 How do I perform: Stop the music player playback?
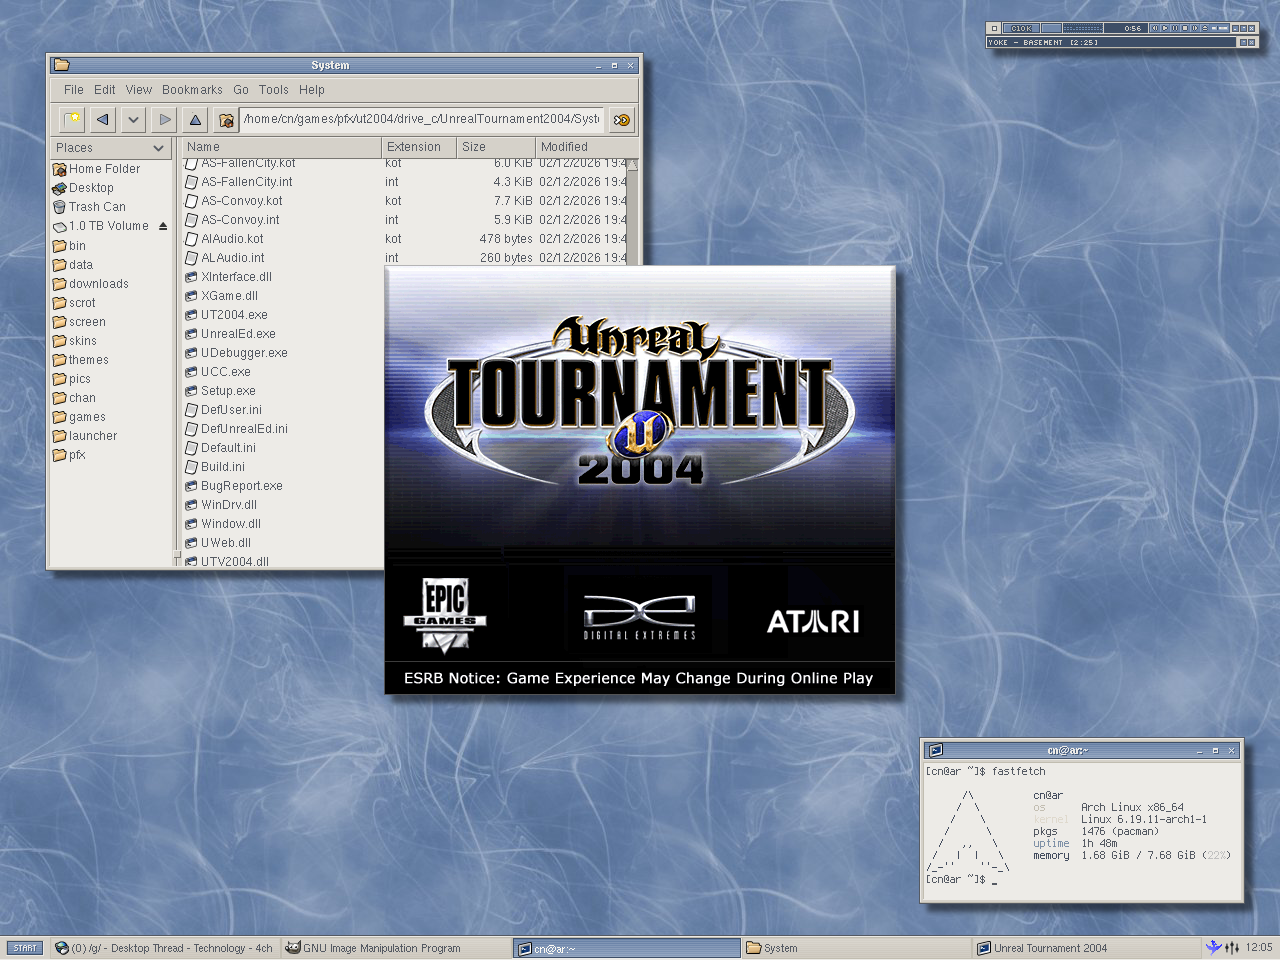coord(1185,28)
